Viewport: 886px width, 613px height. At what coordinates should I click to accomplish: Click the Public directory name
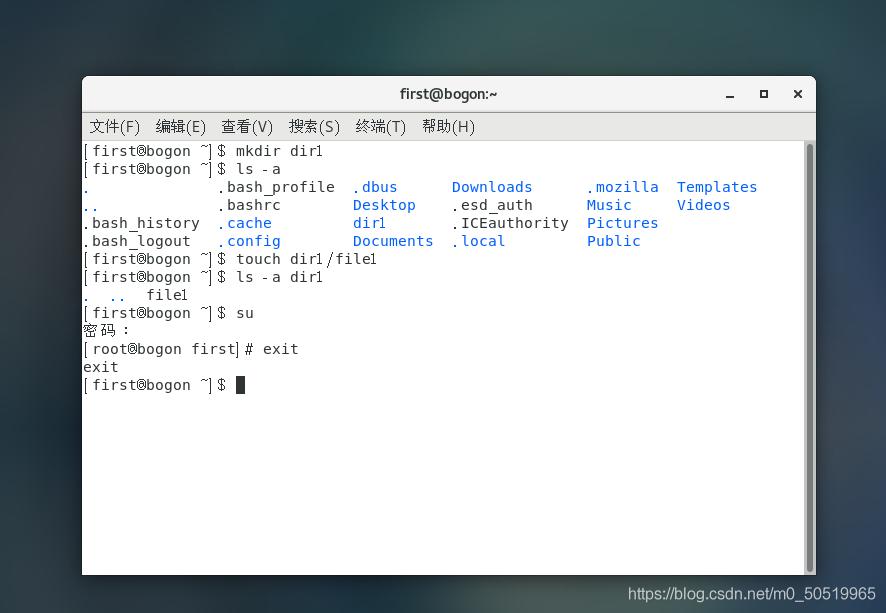coord(613,241)
